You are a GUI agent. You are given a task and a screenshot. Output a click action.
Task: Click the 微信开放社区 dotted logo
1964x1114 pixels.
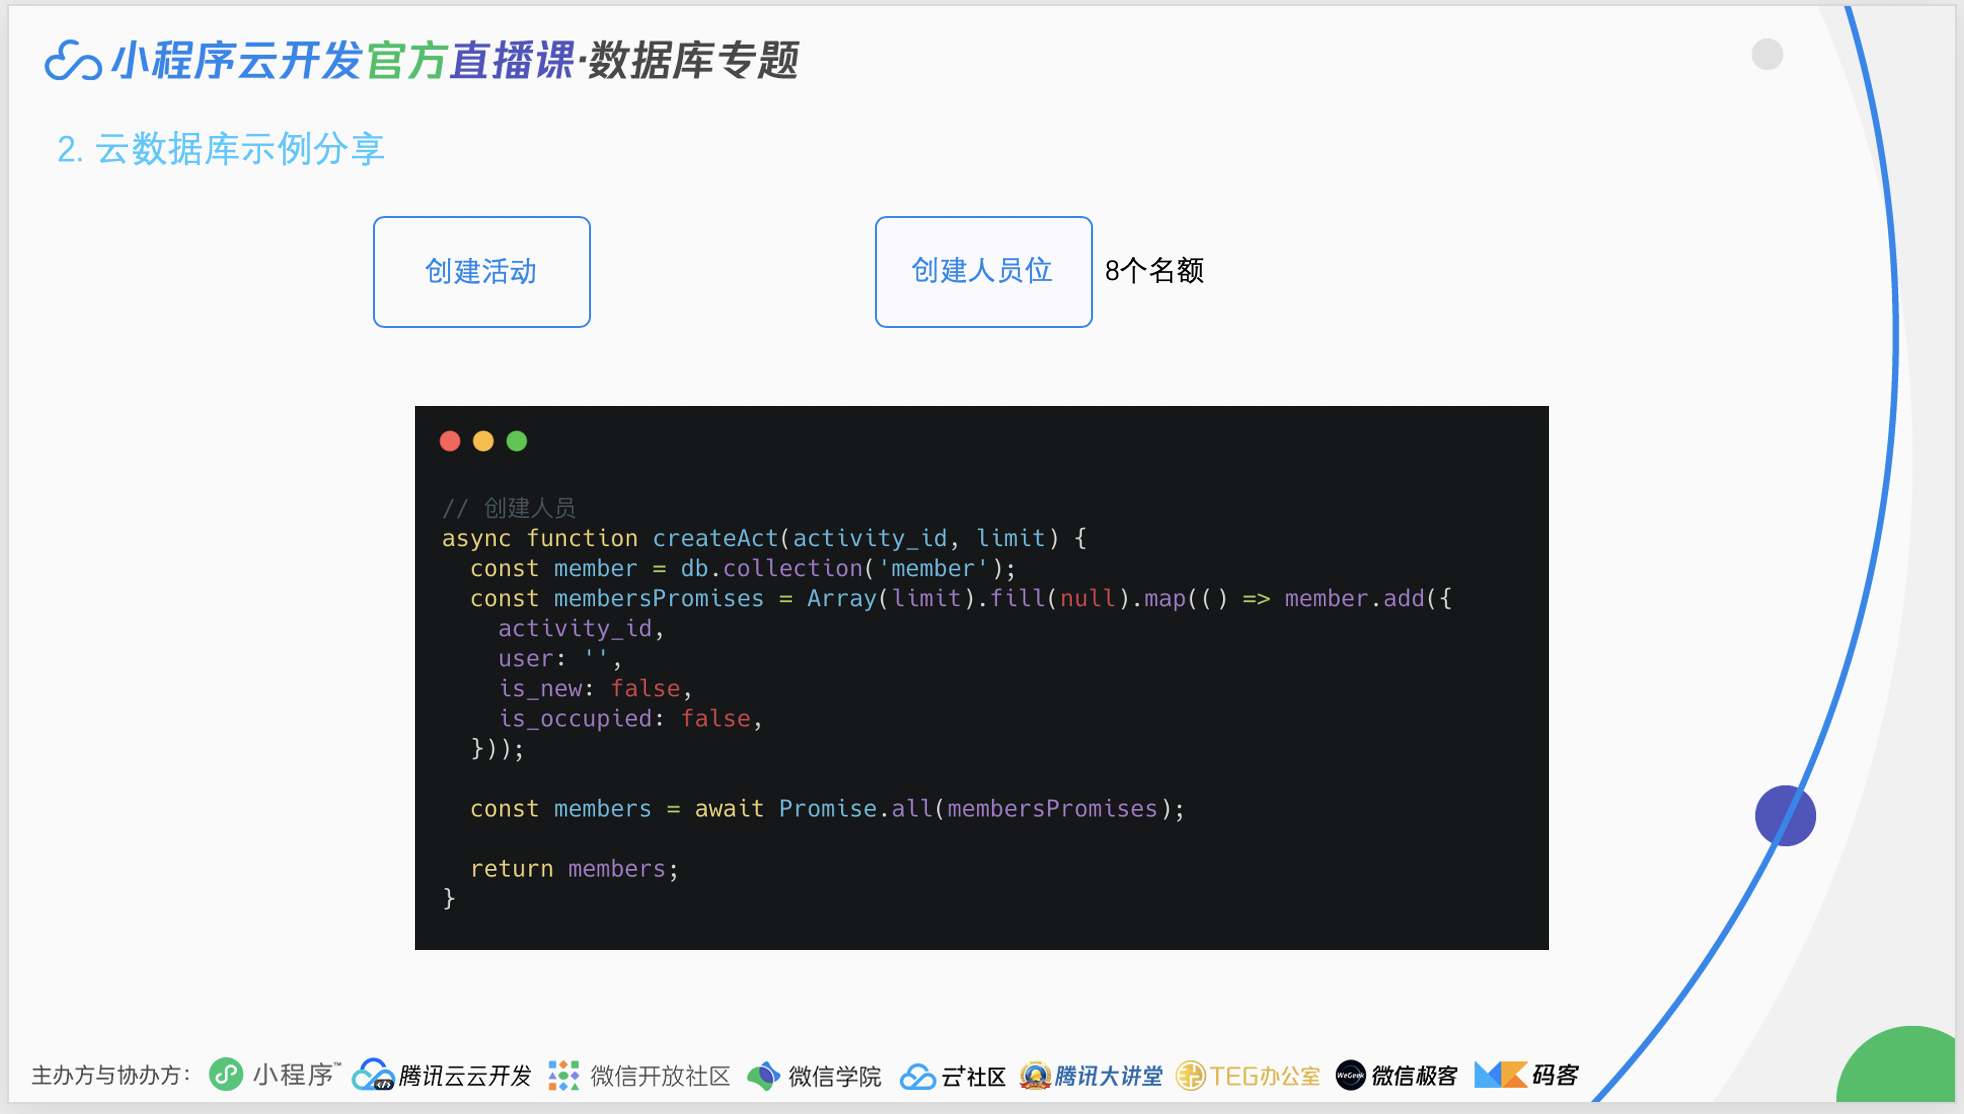tap(564, 1075)
